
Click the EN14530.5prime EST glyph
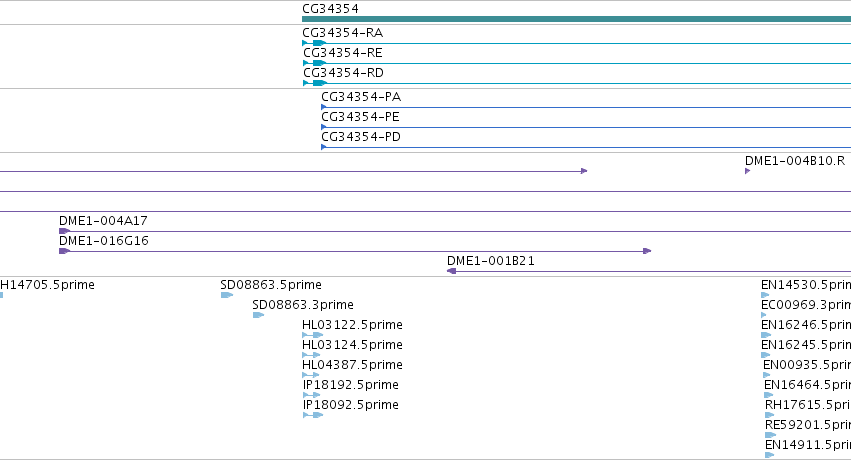tap(765, 296)
